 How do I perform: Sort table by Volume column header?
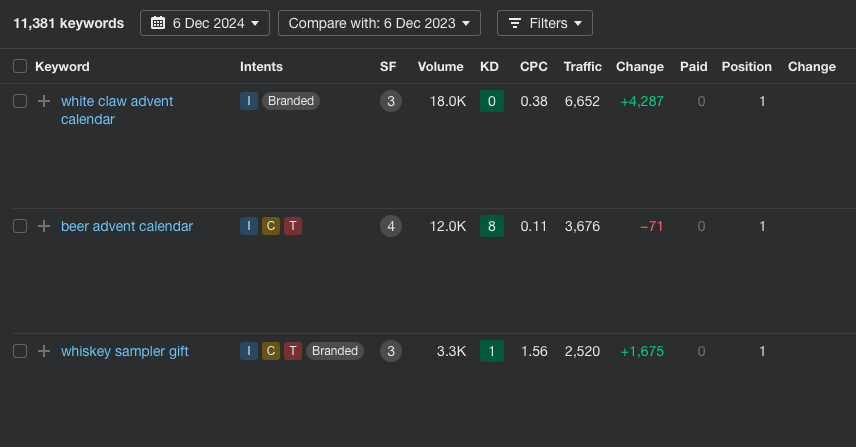(440, 67)
